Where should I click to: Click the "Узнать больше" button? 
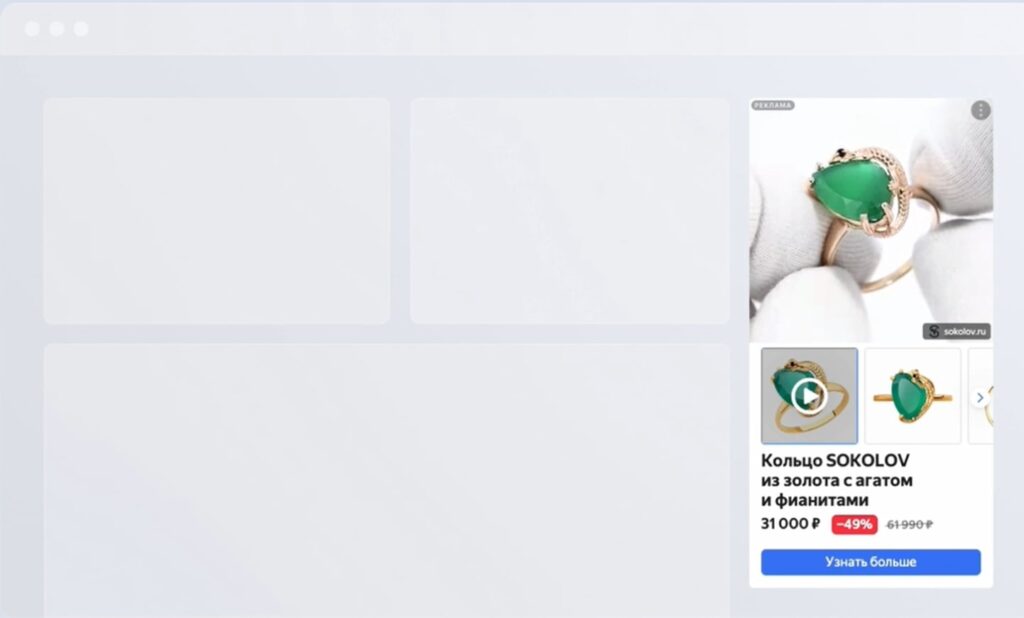[x=871, y=562]
